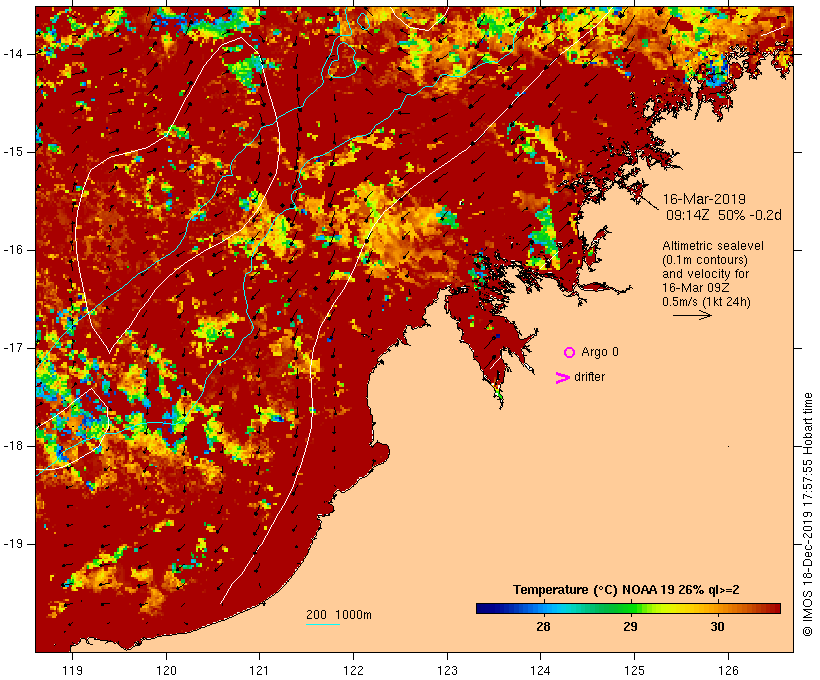Click the 0.5m/s velocity scale arrow
Screen dimensions: 820x680
692,315
